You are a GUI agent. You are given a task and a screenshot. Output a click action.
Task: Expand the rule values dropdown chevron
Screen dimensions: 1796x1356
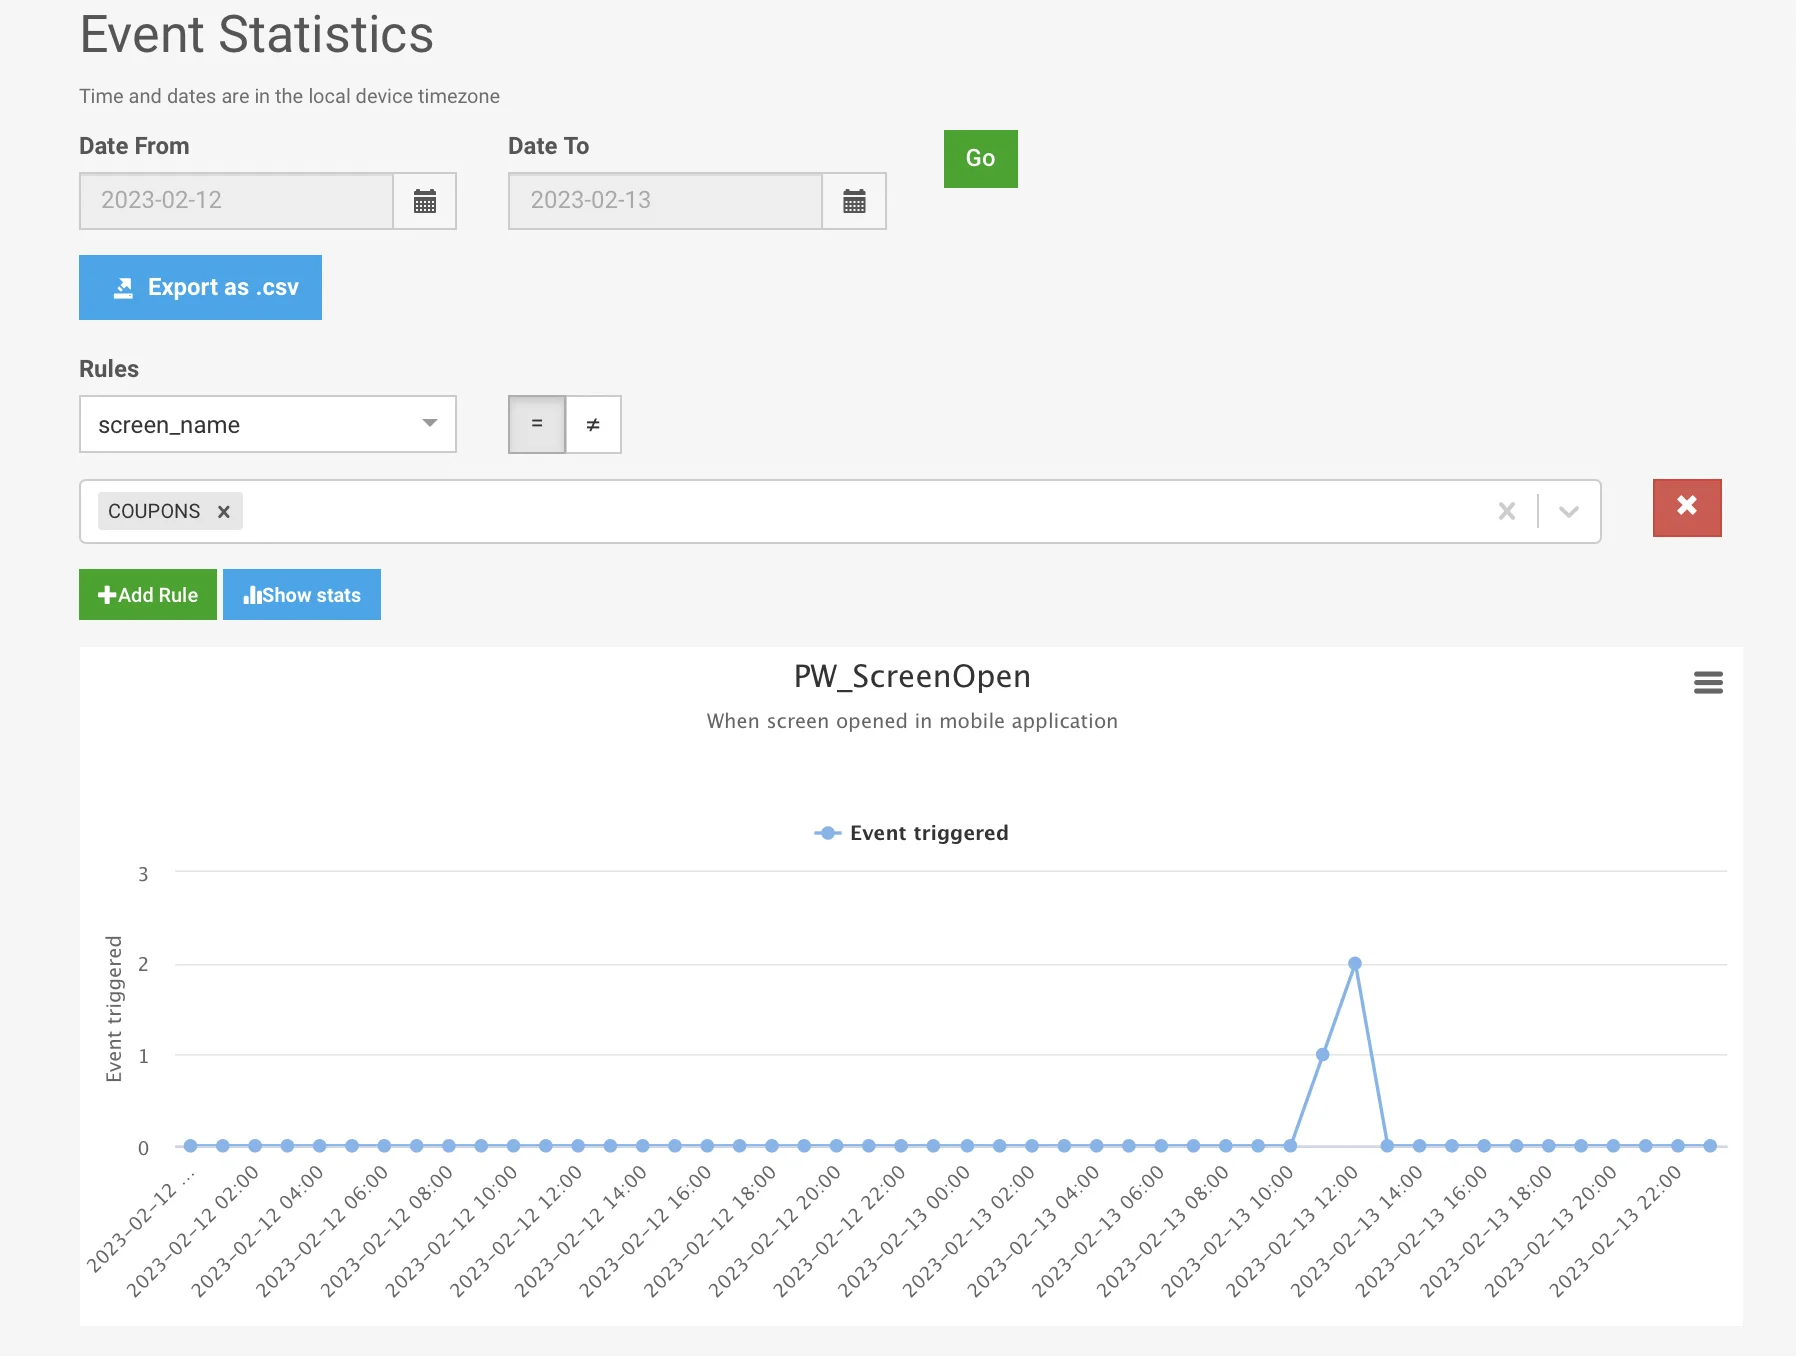pyautogui.click(x=1569, y=512)
